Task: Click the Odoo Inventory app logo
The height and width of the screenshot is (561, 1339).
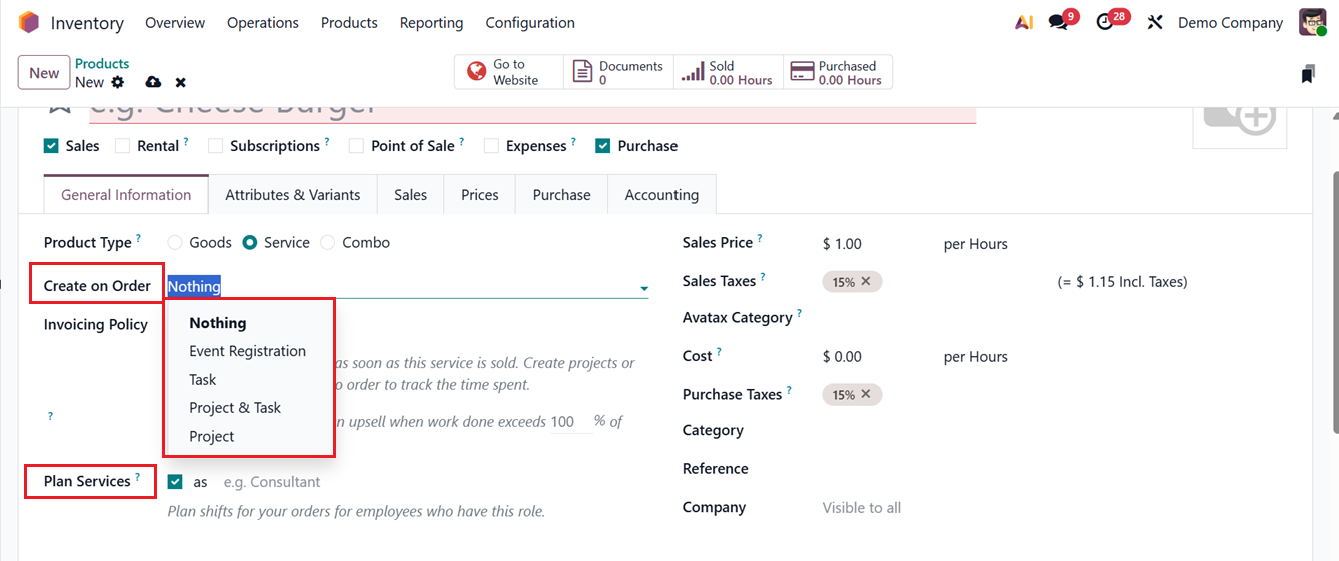Action: pos(29,22)
